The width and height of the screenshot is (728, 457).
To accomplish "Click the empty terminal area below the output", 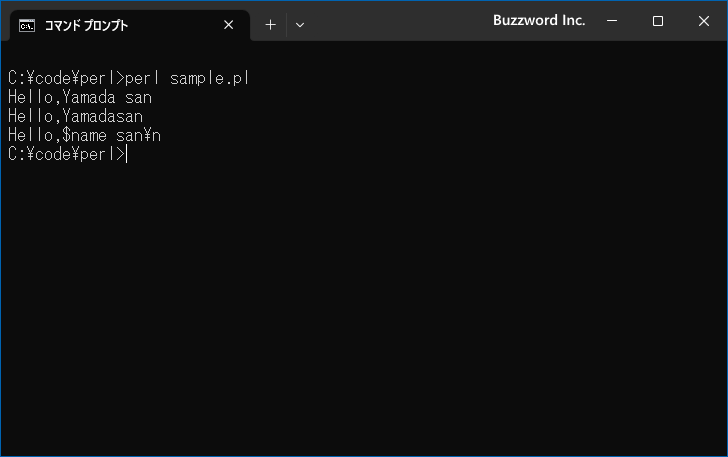I will (x=364, y=307).
